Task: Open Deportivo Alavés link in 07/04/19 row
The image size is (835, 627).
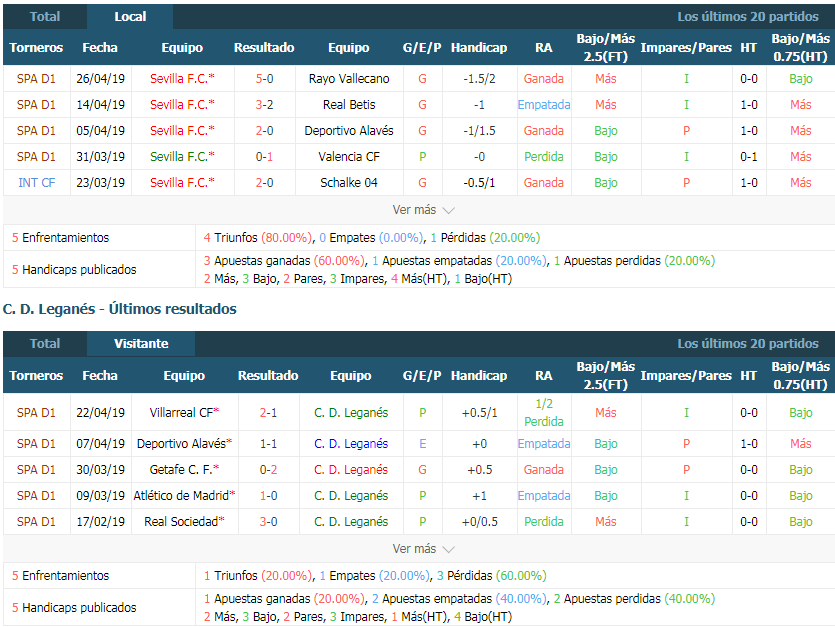Action: 184,444
